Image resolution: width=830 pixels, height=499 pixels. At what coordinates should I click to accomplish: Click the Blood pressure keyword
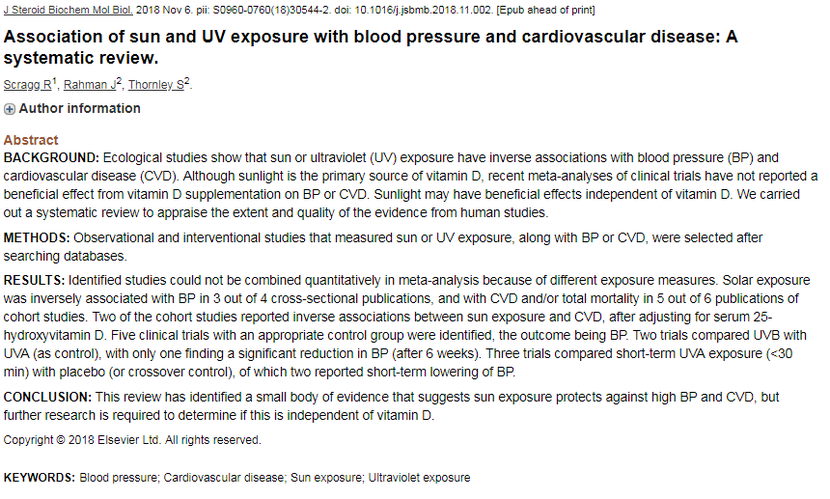point(119,478)
